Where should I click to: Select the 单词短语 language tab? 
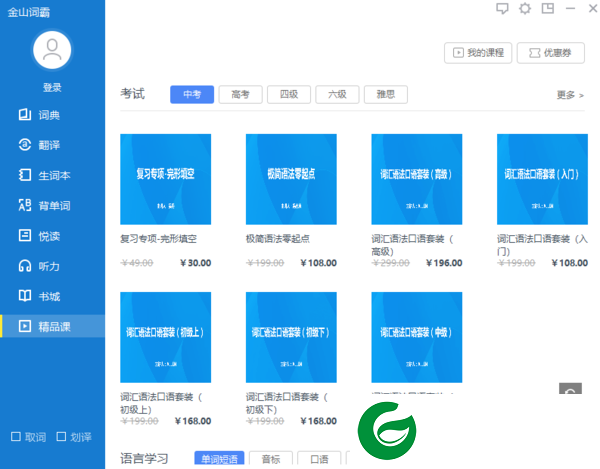[x=219, y=458]
